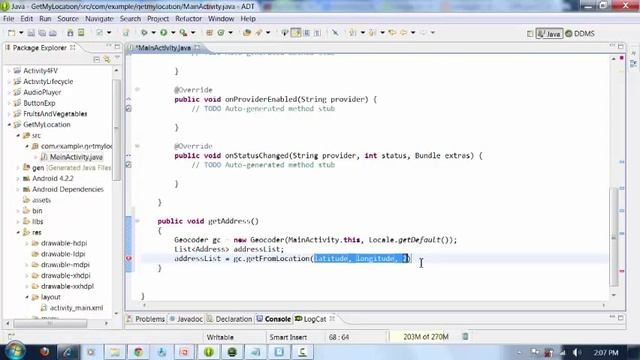Click the Back navigation arrow icon
640x360 pixels.
click(404, 33)
